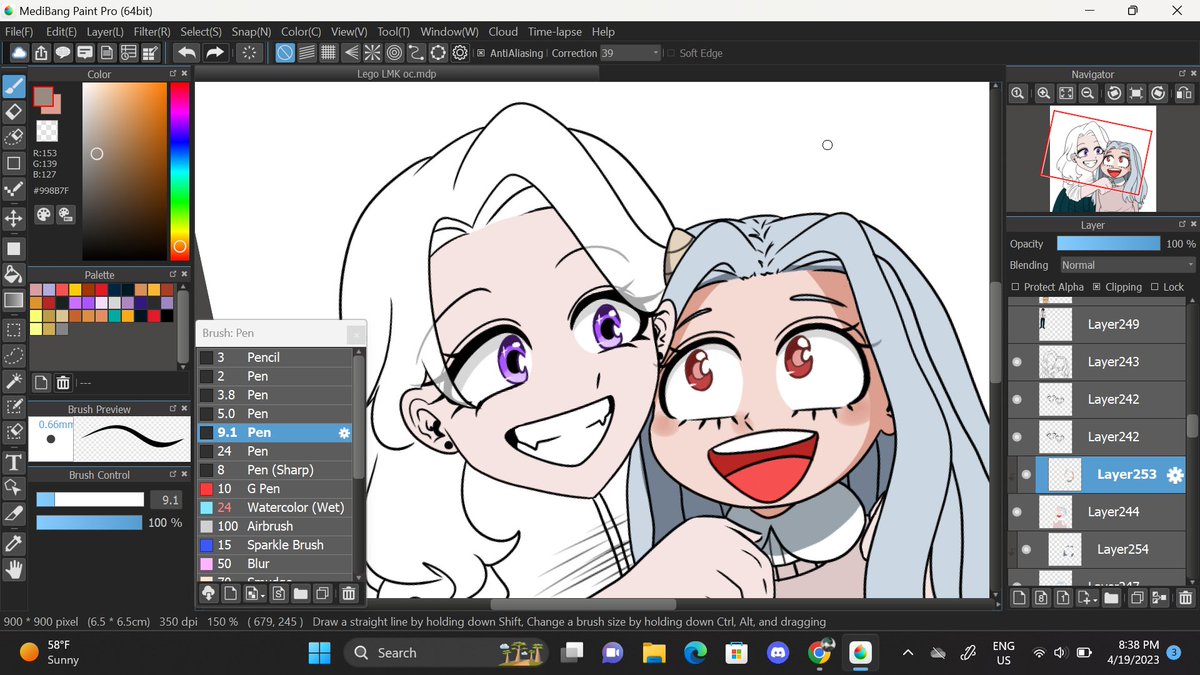1200x675 pixels.
Task: Select the rectangular Select tool
Action: [14, 328]
